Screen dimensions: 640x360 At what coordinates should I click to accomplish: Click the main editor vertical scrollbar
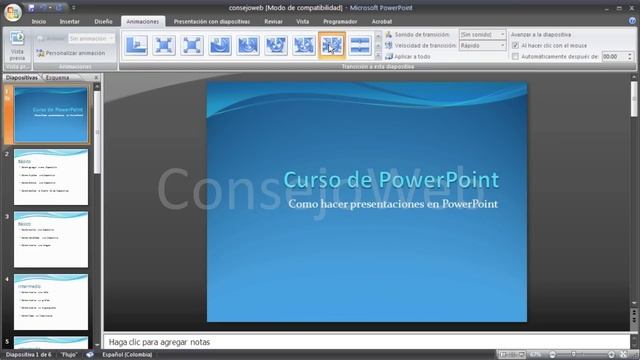click(x=634, y=99)
